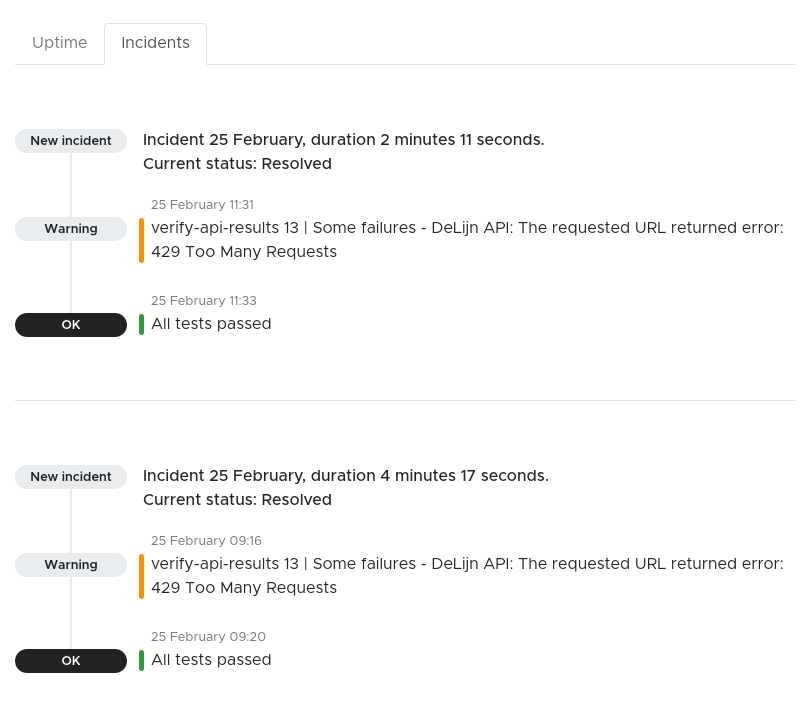
Task: Switch to the Uptime tab
Action: pos(60,43)
